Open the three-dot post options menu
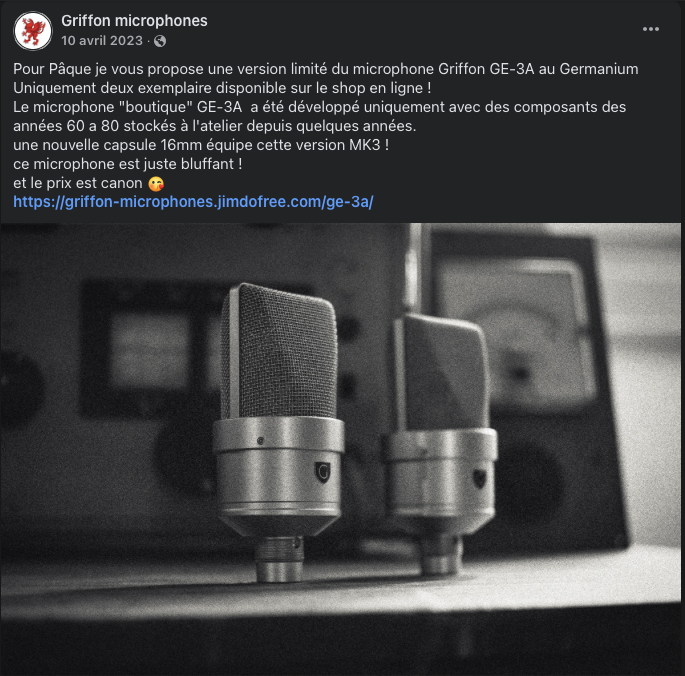The height and width of the screenshot is (676, 685). 650,29
